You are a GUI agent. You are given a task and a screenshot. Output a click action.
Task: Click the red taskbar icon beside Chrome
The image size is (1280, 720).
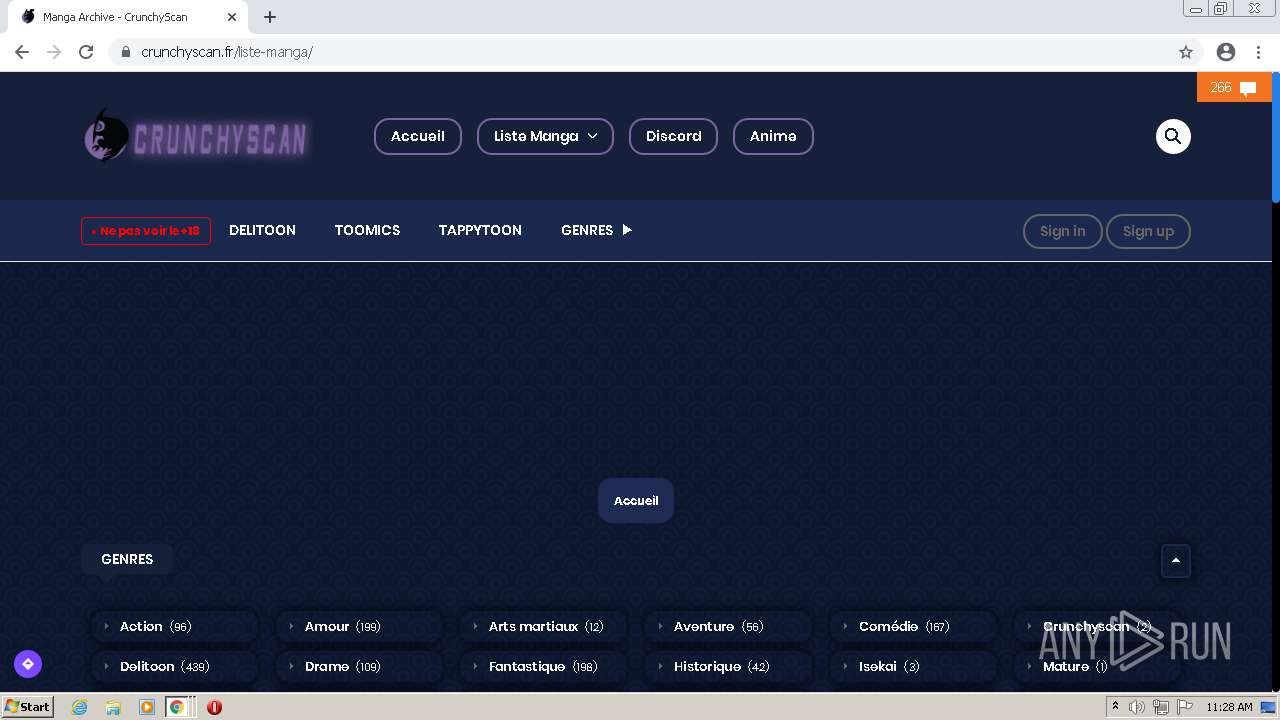point(214,707)
